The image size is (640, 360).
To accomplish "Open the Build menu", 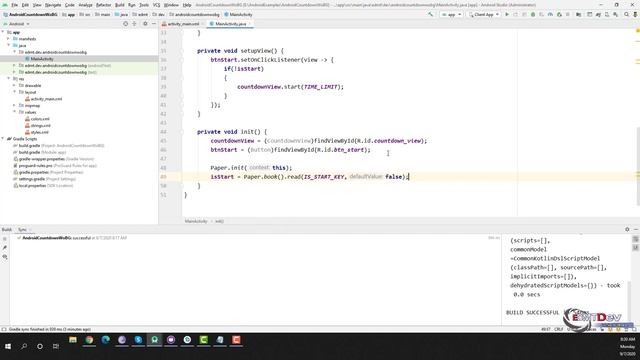I will [119, 5].
